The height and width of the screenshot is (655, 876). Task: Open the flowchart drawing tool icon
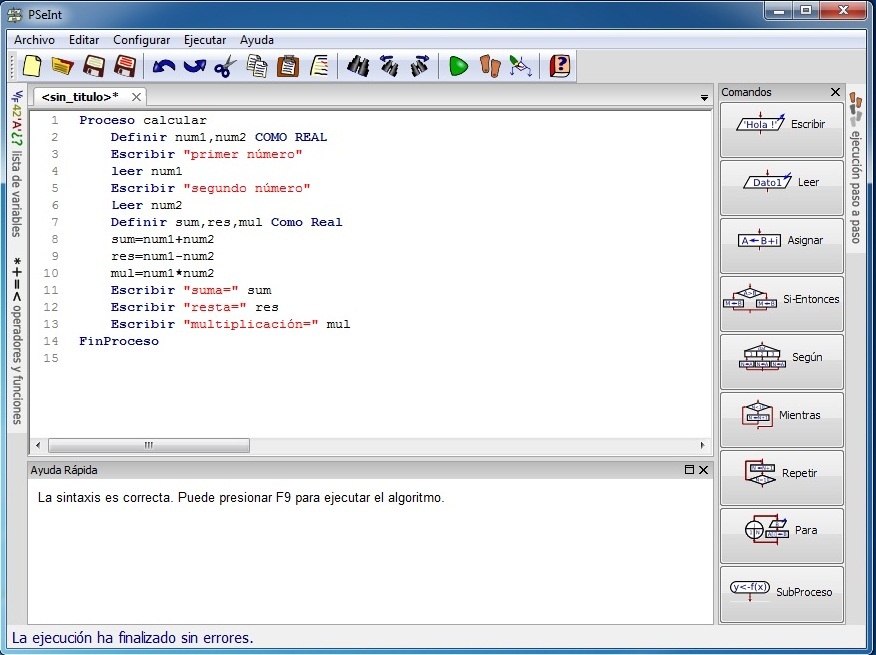click(x=520, y=66)
